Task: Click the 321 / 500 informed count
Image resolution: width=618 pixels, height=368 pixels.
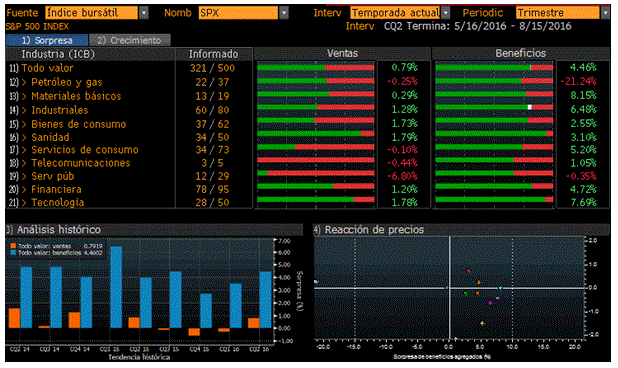Action: [212, 68]
